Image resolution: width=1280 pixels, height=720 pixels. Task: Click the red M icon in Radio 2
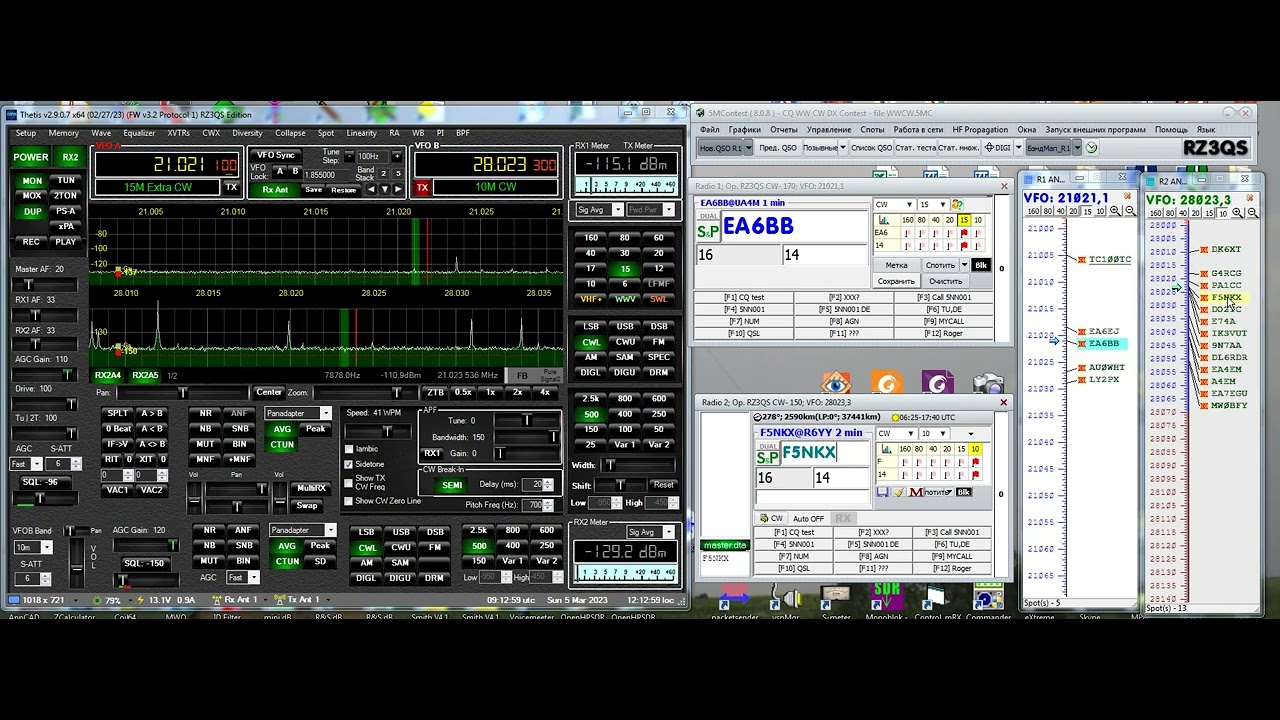(915, 492)
